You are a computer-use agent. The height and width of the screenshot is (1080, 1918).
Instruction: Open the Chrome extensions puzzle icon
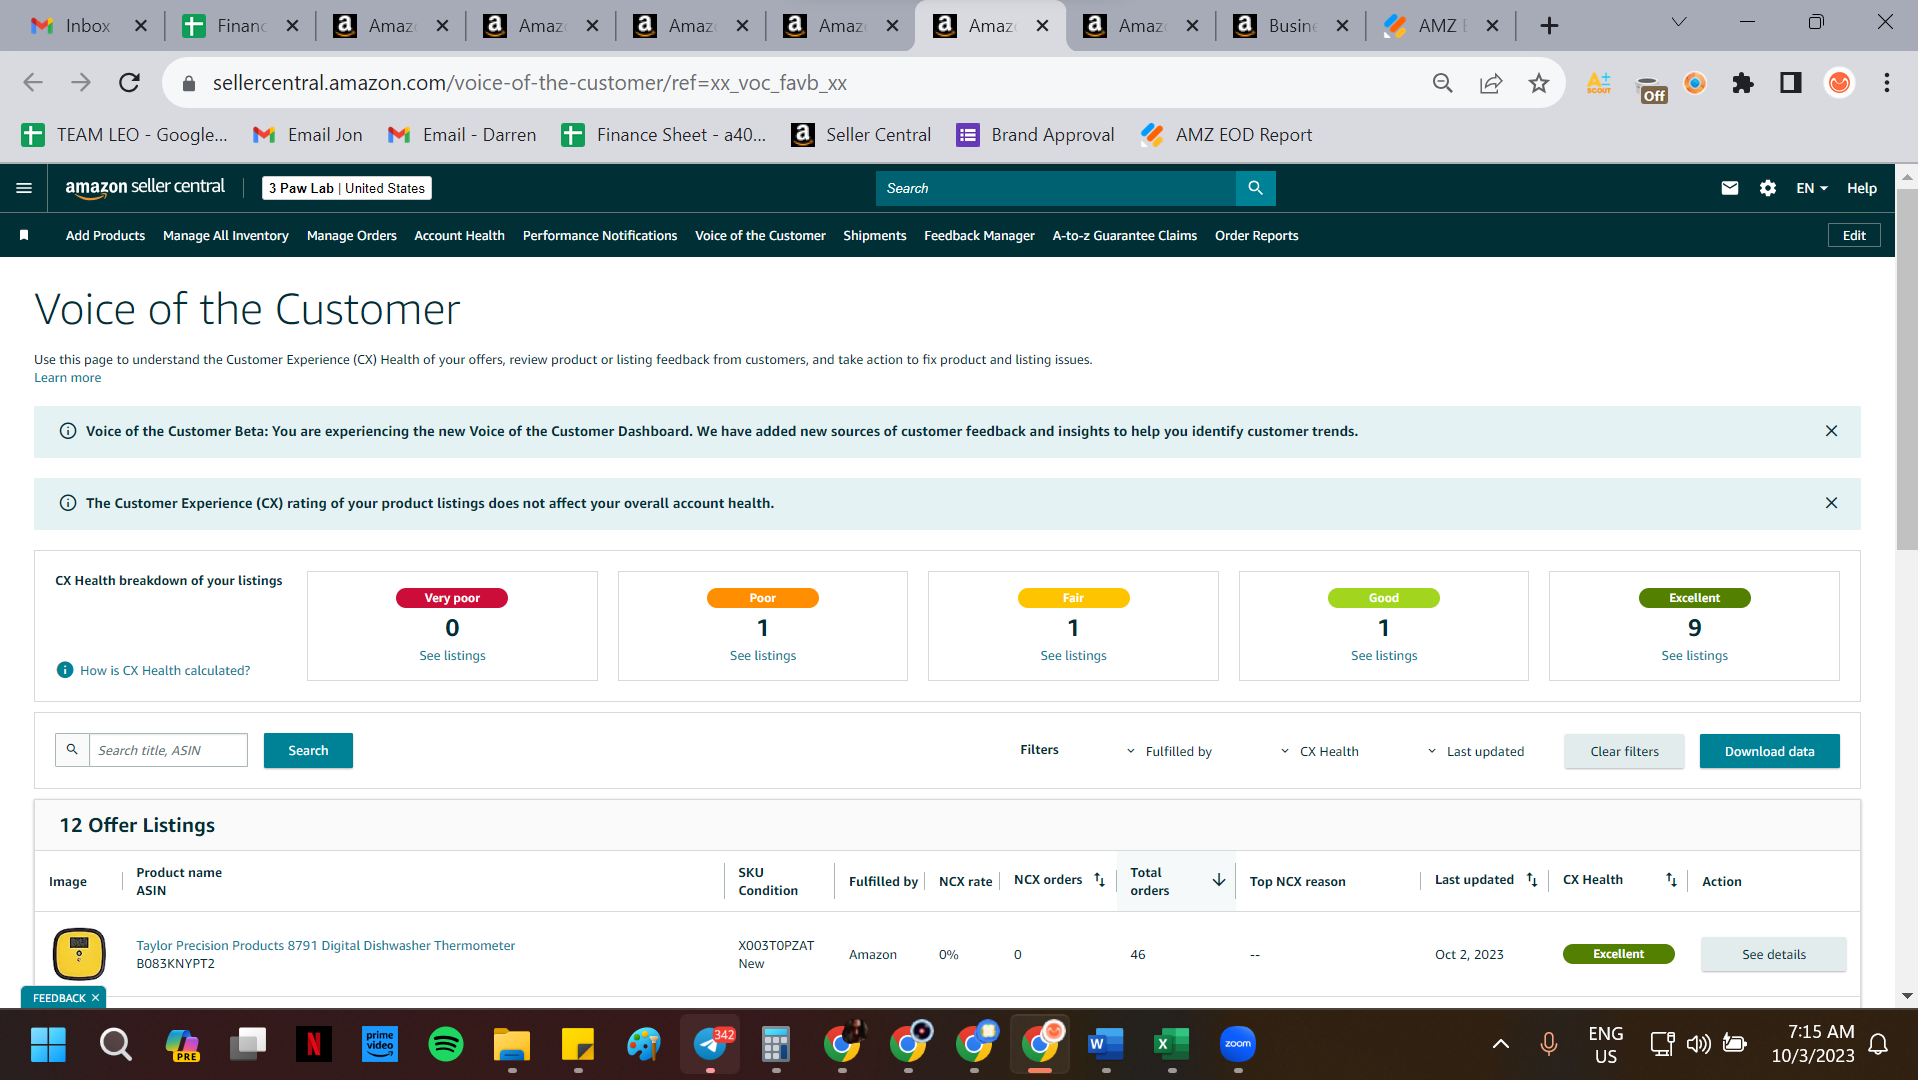pyautogui.click(x=1742, y=83)
